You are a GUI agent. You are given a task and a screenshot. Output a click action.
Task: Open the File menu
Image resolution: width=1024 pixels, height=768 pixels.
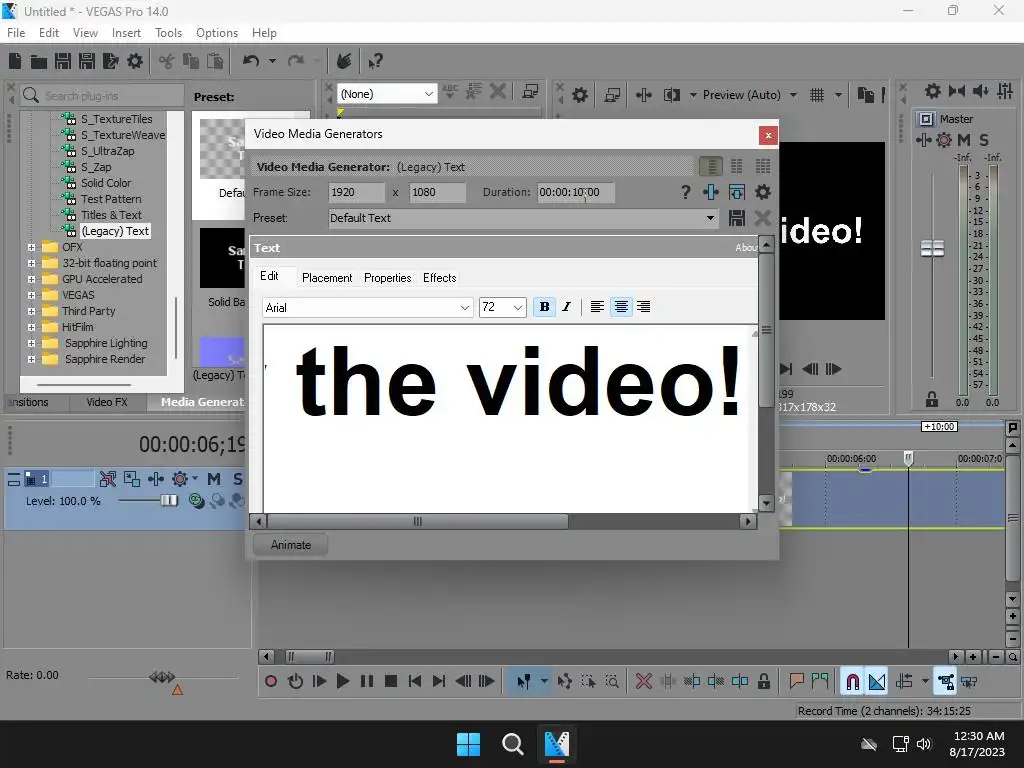click(x=16, y=33)
